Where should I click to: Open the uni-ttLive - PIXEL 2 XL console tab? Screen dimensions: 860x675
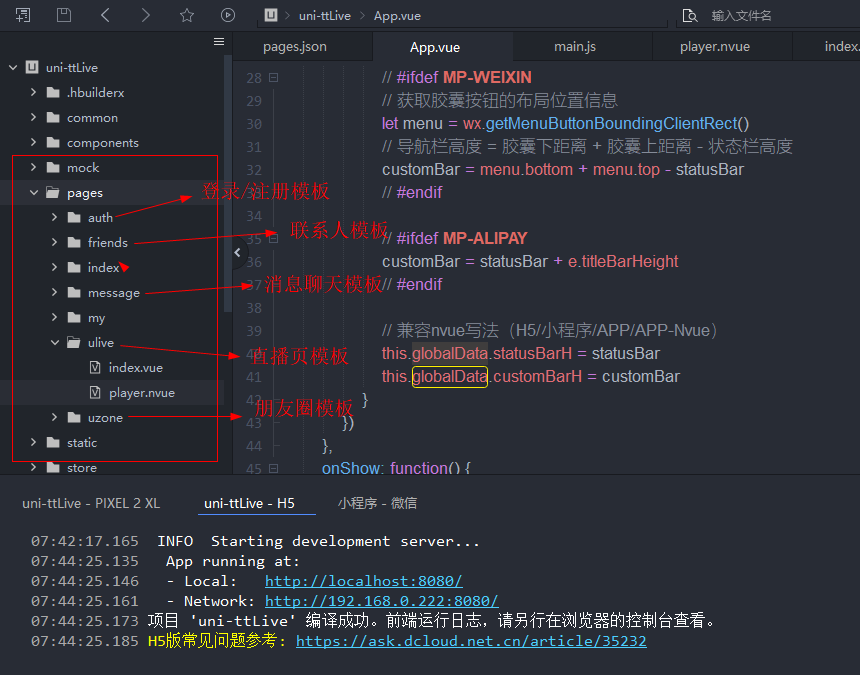pos(91,503)
